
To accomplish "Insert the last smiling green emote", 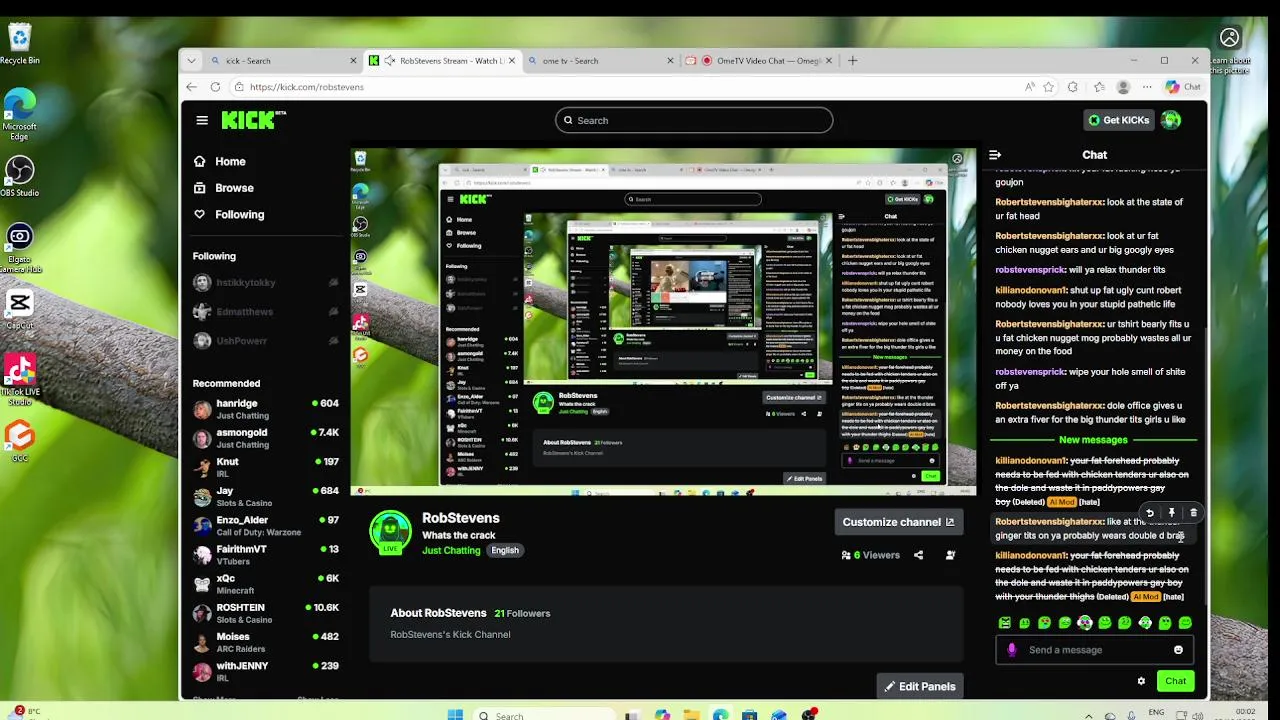I will click(x=1185, y=623).
